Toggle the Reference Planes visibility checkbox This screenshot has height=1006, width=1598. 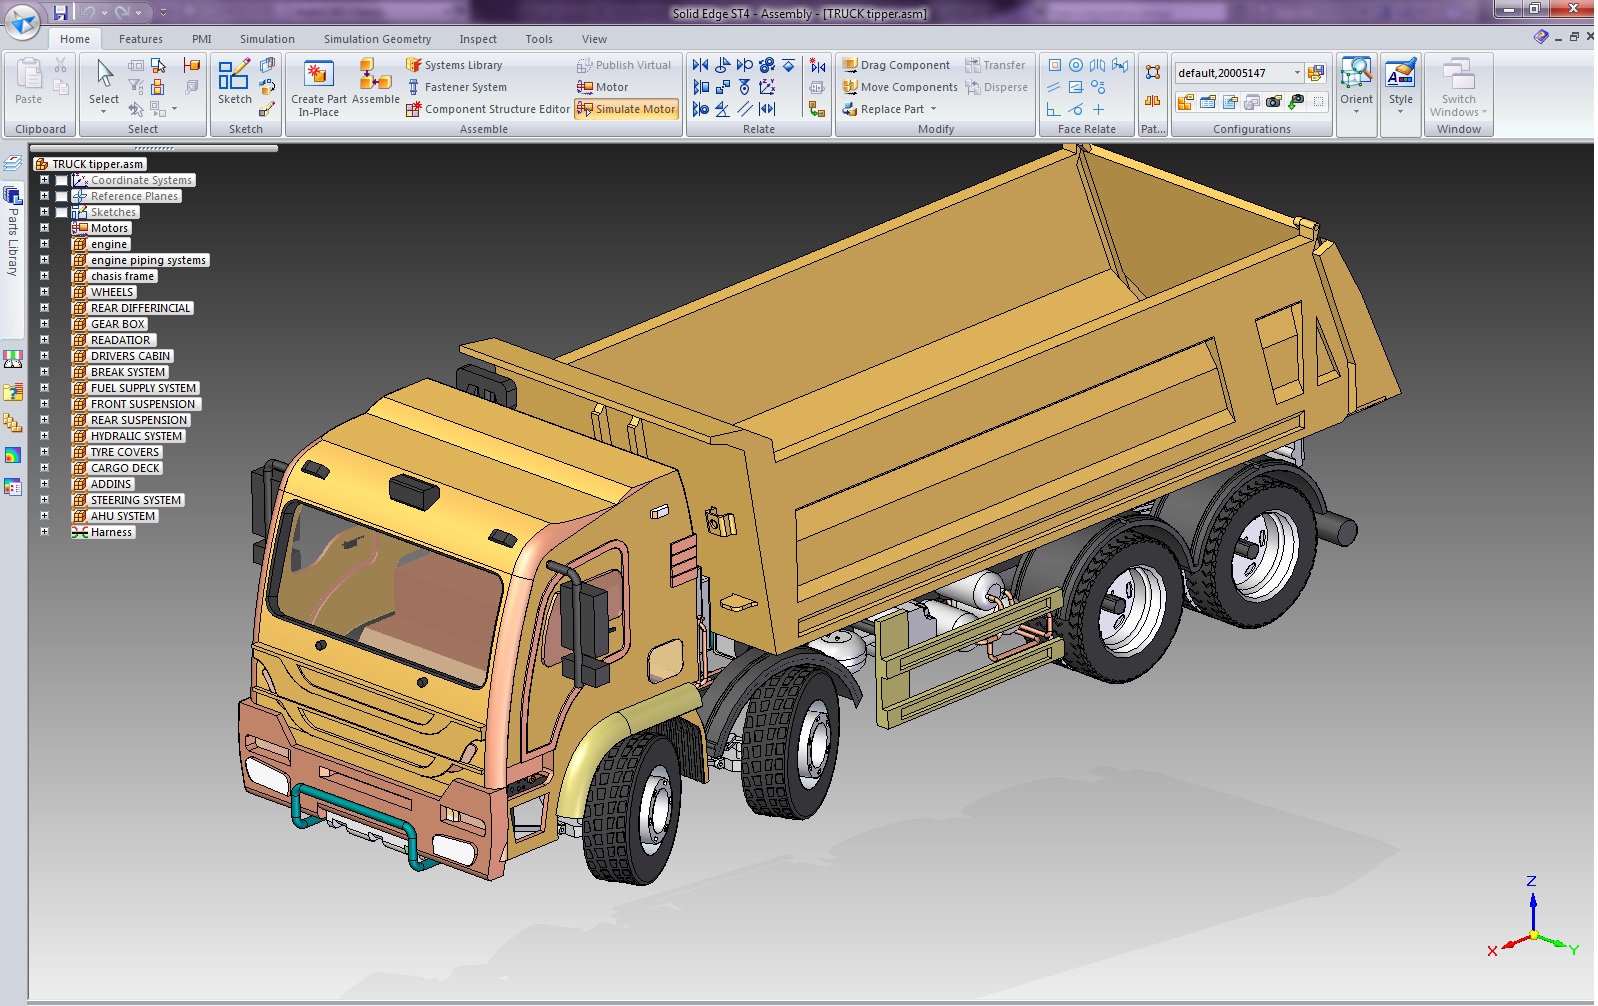tap(62, 197)
